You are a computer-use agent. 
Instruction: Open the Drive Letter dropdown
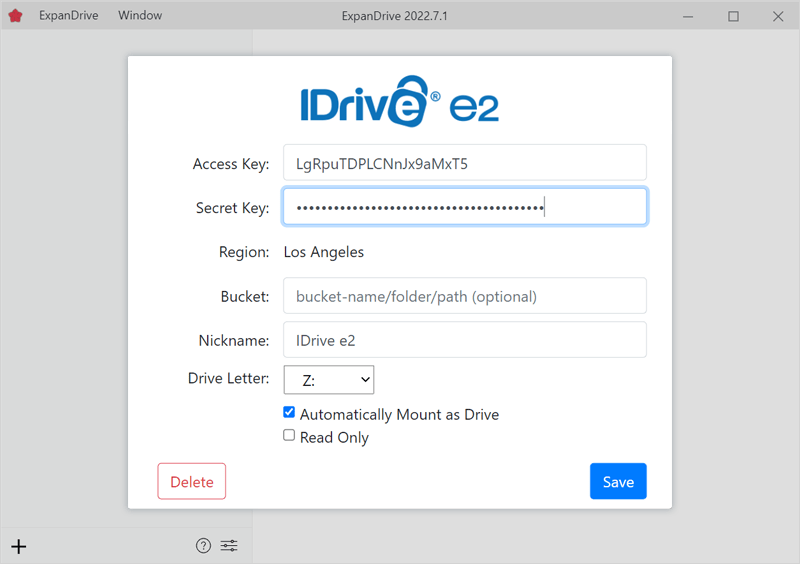tap(329, 380)
